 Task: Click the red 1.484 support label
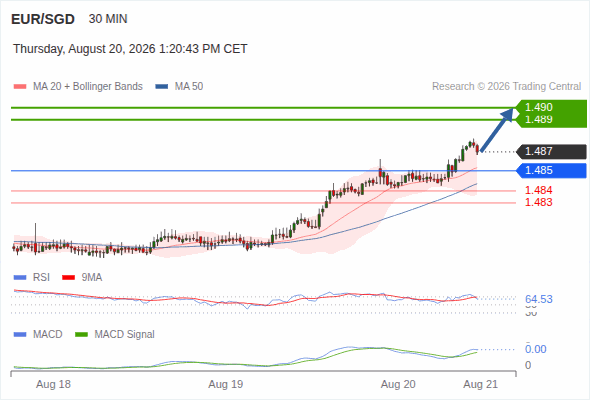coord(538,190)
